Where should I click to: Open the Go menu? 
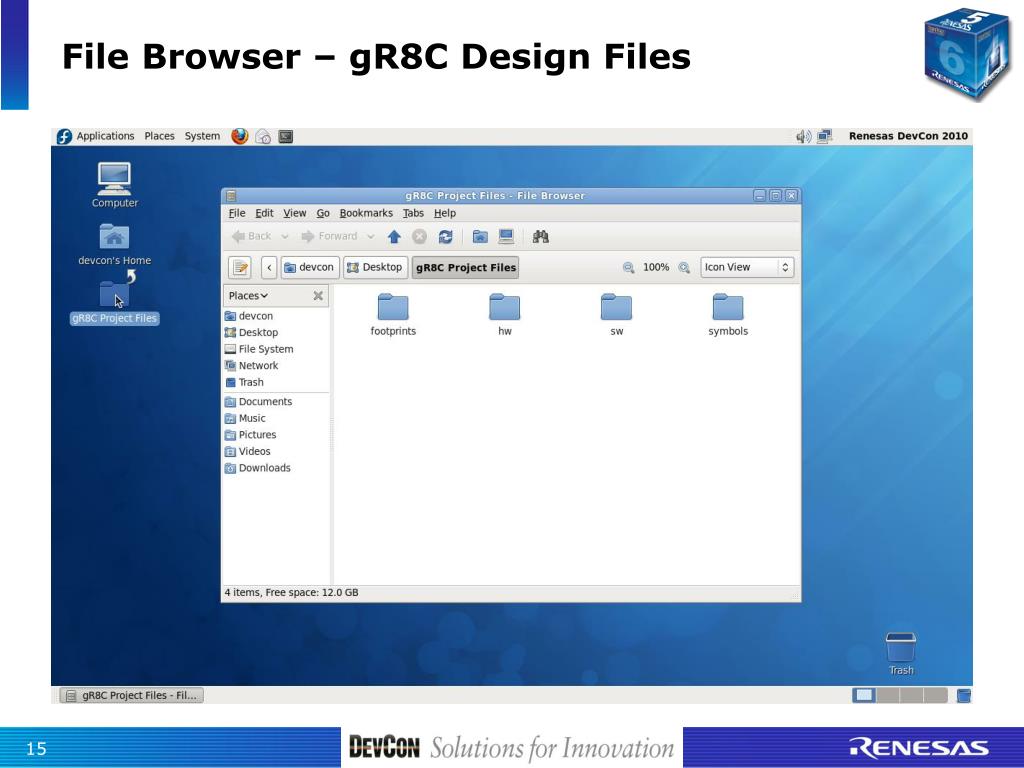pyautogui.click(x=323, y=214)
